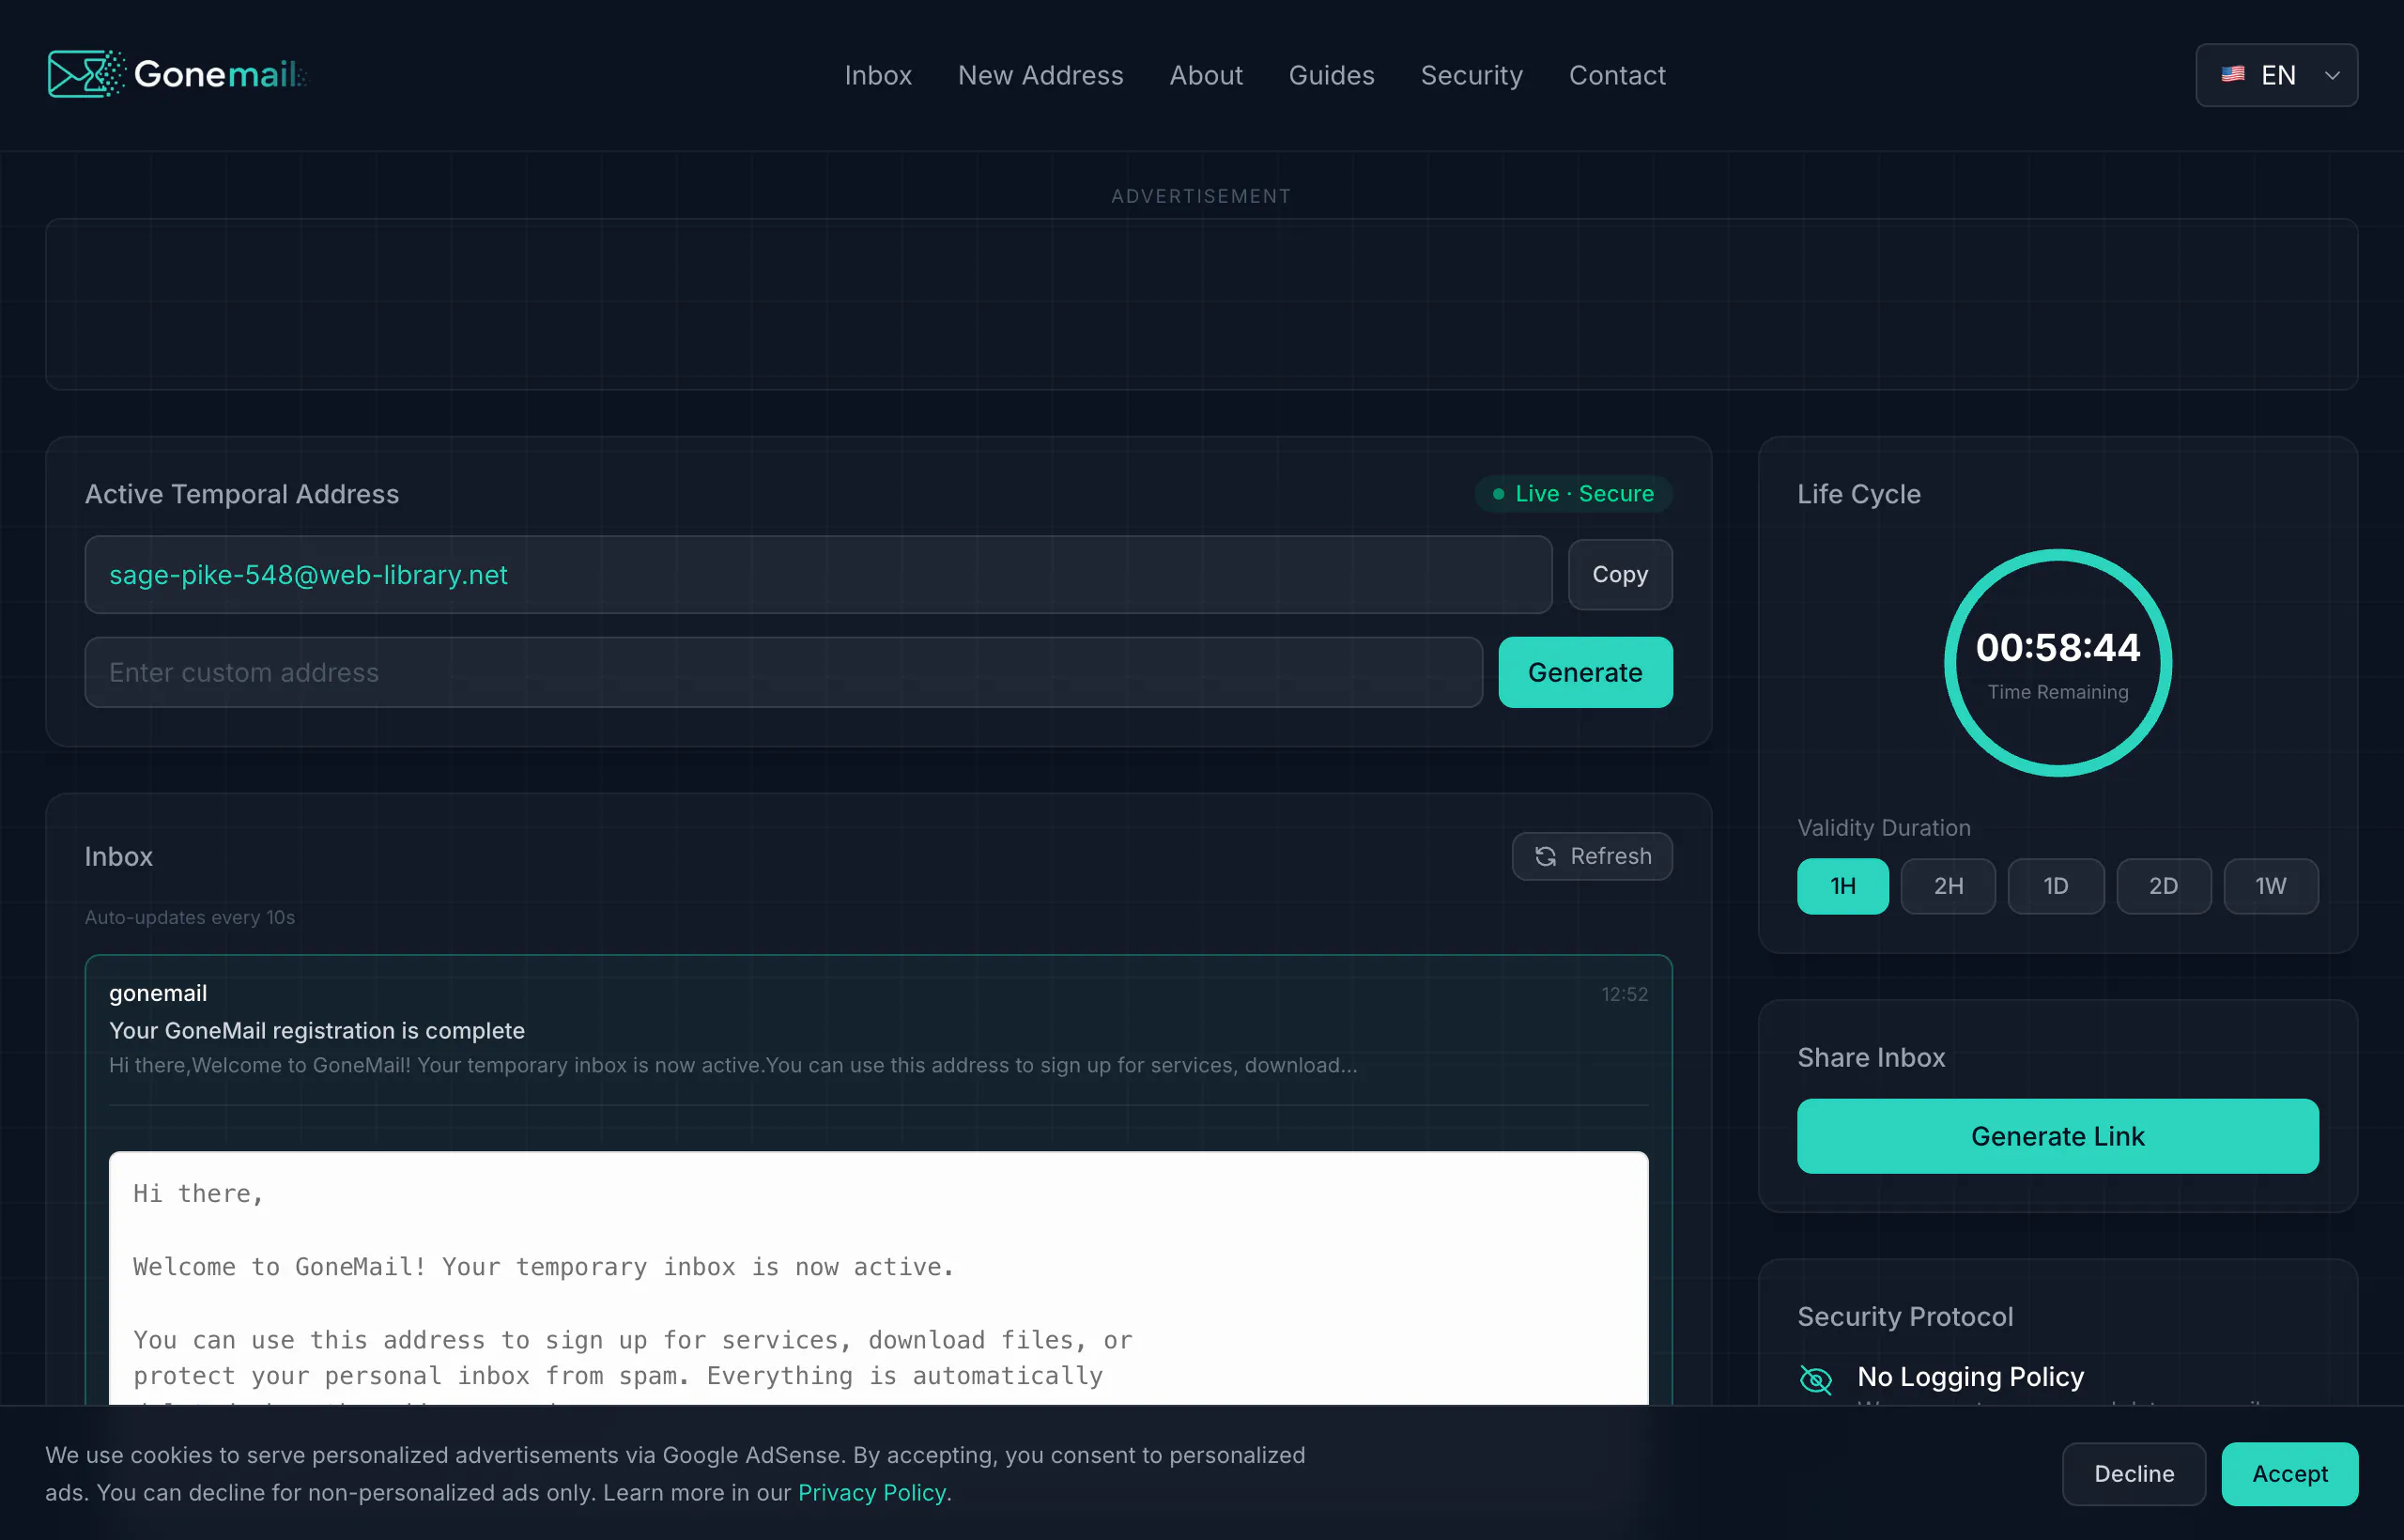
Task: Select the 1D validity duration
Action: click(2056, 886)
